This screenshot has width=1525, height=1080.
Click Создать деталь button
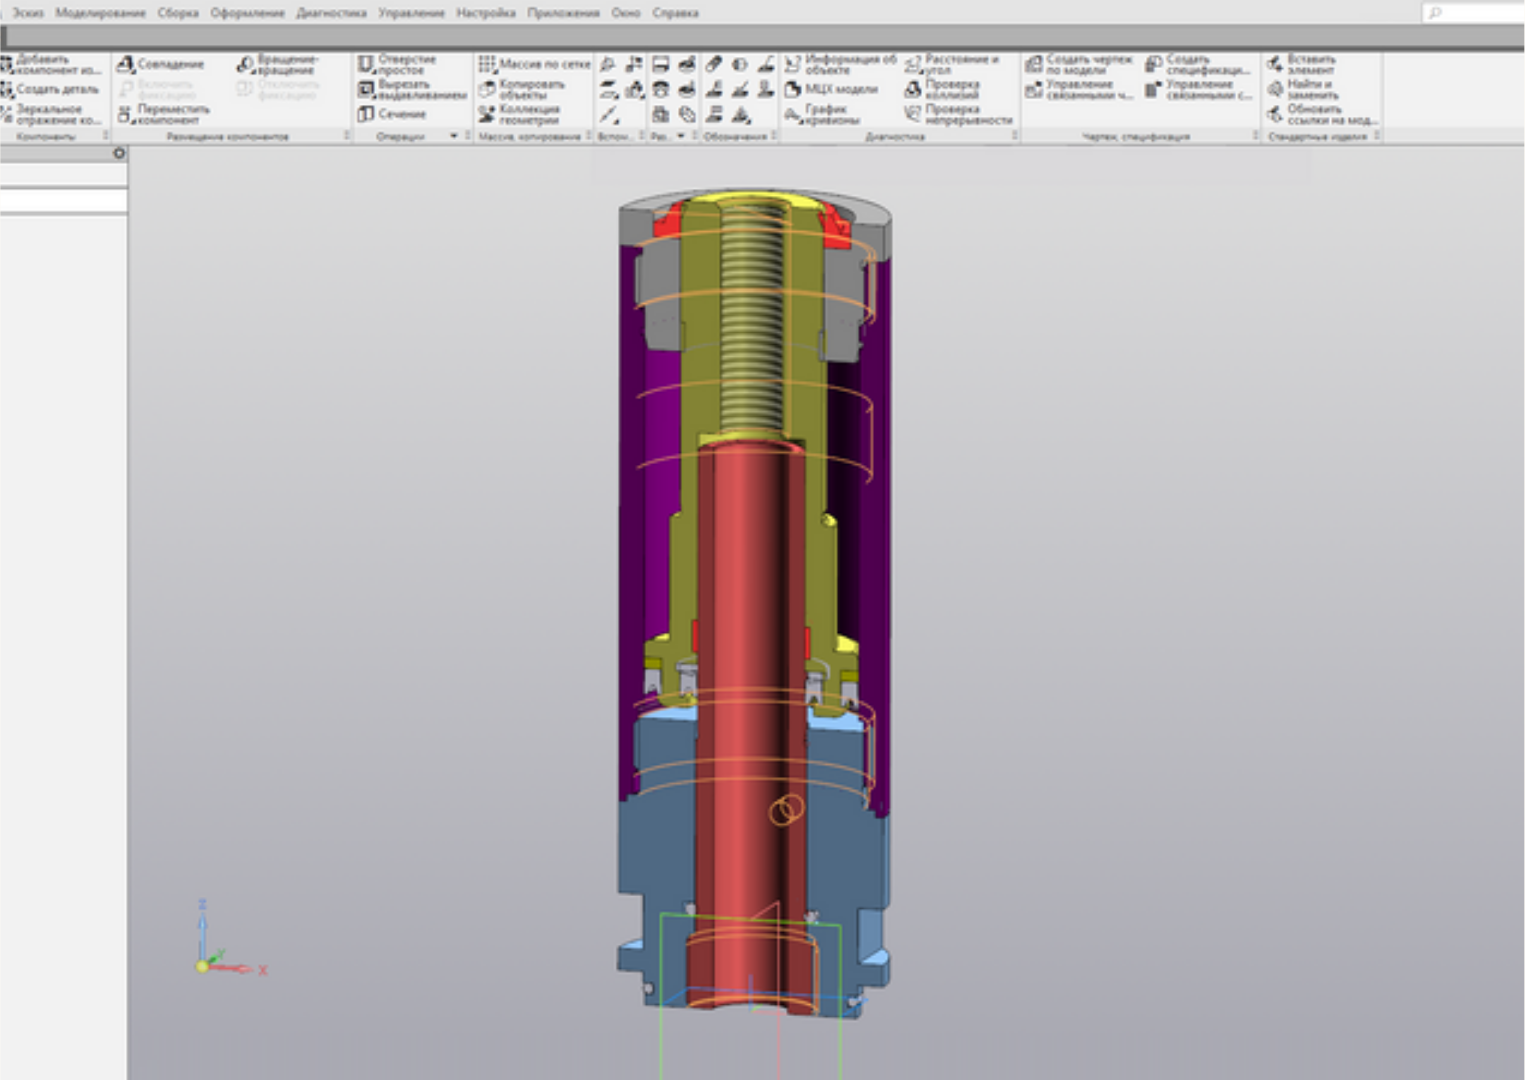tap(50, 90)
